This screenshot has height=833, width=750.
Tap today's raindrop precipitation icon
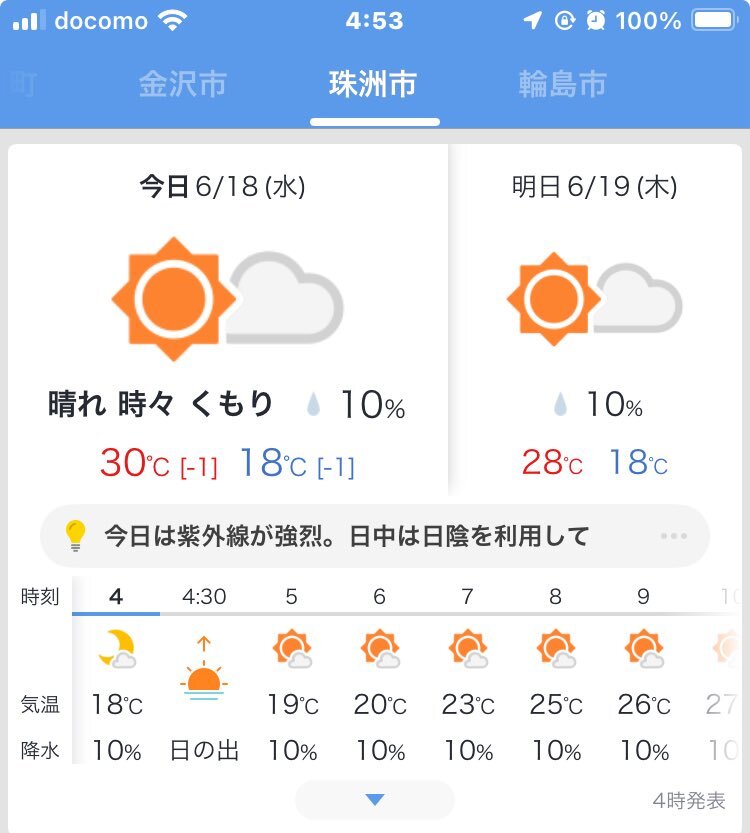coord(313,404)
